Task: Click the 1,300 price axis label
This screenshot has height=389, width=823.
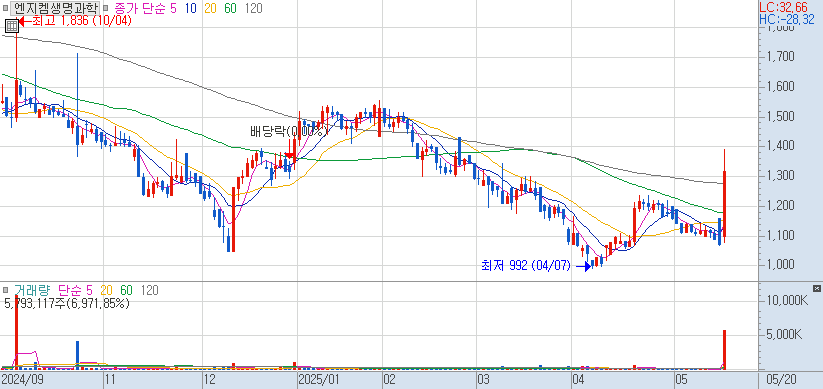Action: pyautogui.click(x=780, y=175)
